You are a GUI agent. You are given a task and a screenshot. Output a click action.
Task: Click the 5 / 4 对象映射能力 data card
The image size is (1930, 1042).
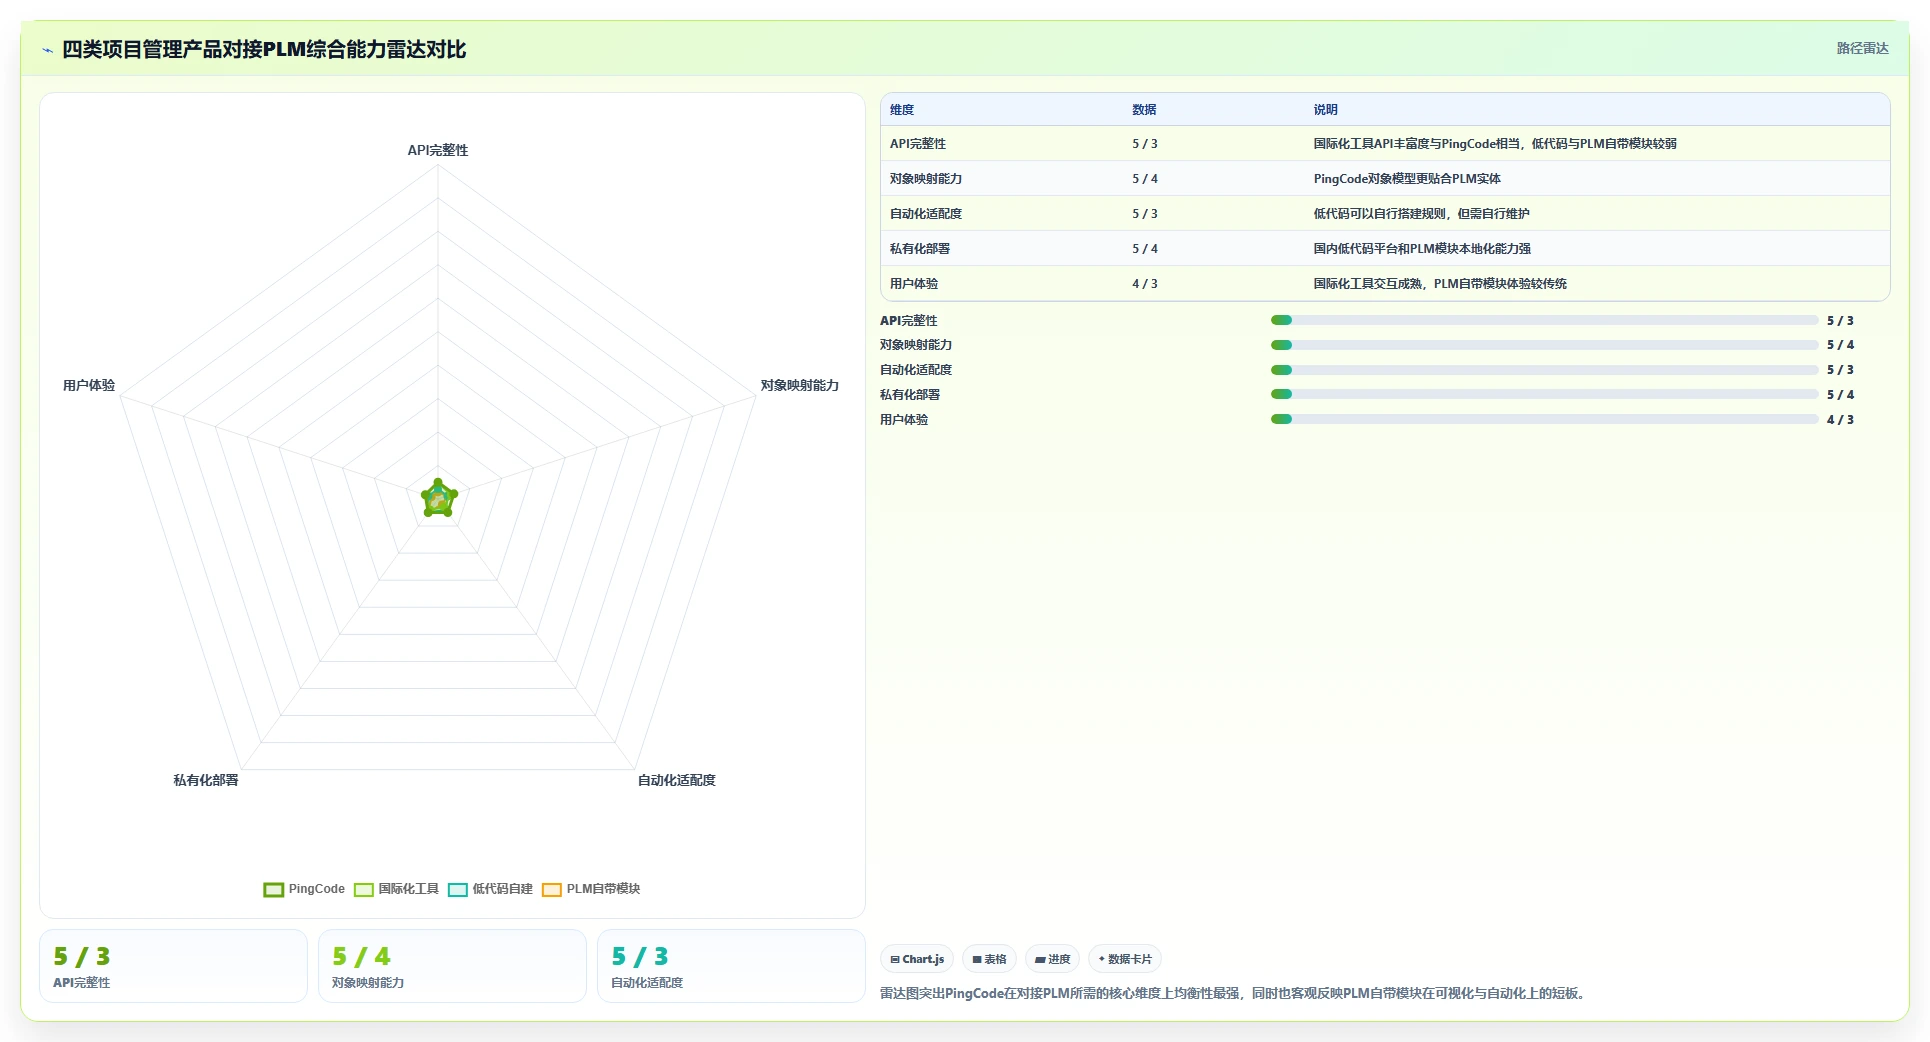[452, 966]
